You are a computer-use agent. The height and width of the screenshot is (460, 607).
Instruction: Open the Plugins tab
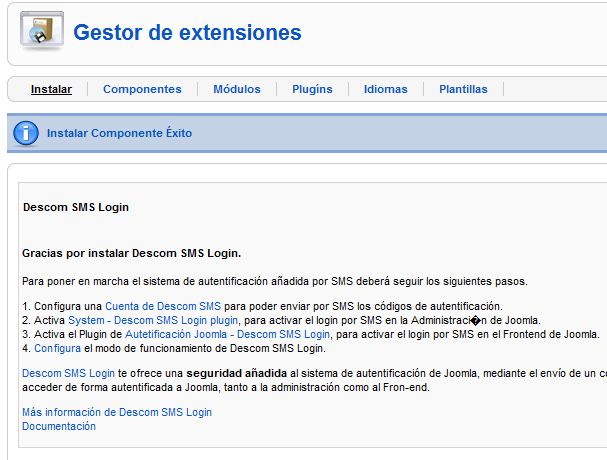click(312, 89)
